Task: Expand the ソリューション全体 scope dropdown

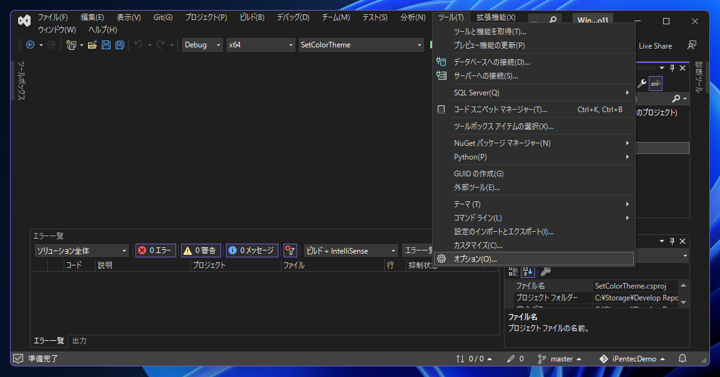Action: pos(81,251)
